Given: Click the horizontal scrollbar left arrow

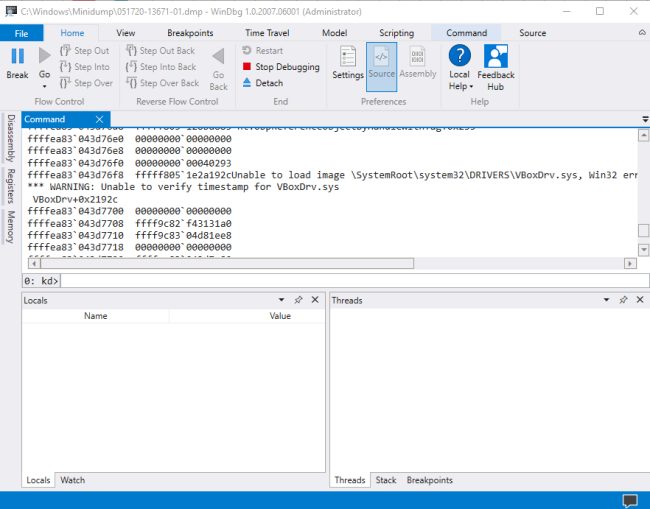Looking at the screenshot, I should (34, 263).
